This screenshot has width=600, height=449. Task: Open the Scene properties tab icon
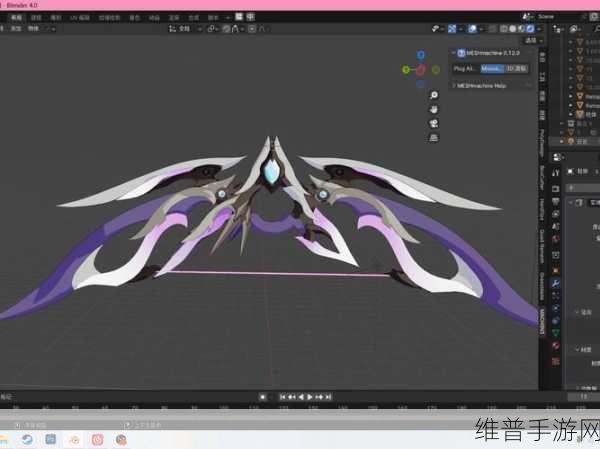pos(556,227)
